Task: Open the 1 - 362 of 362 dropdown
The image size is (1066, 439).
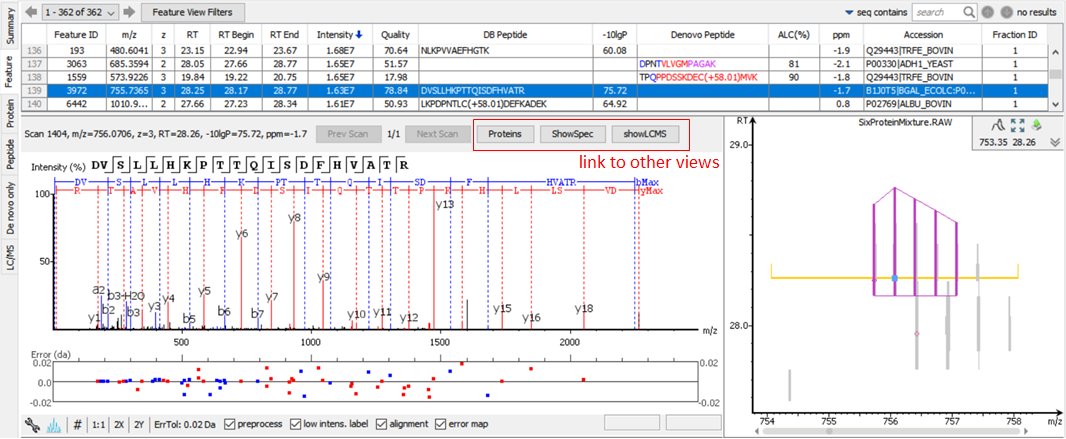Action: coord(80,12)
